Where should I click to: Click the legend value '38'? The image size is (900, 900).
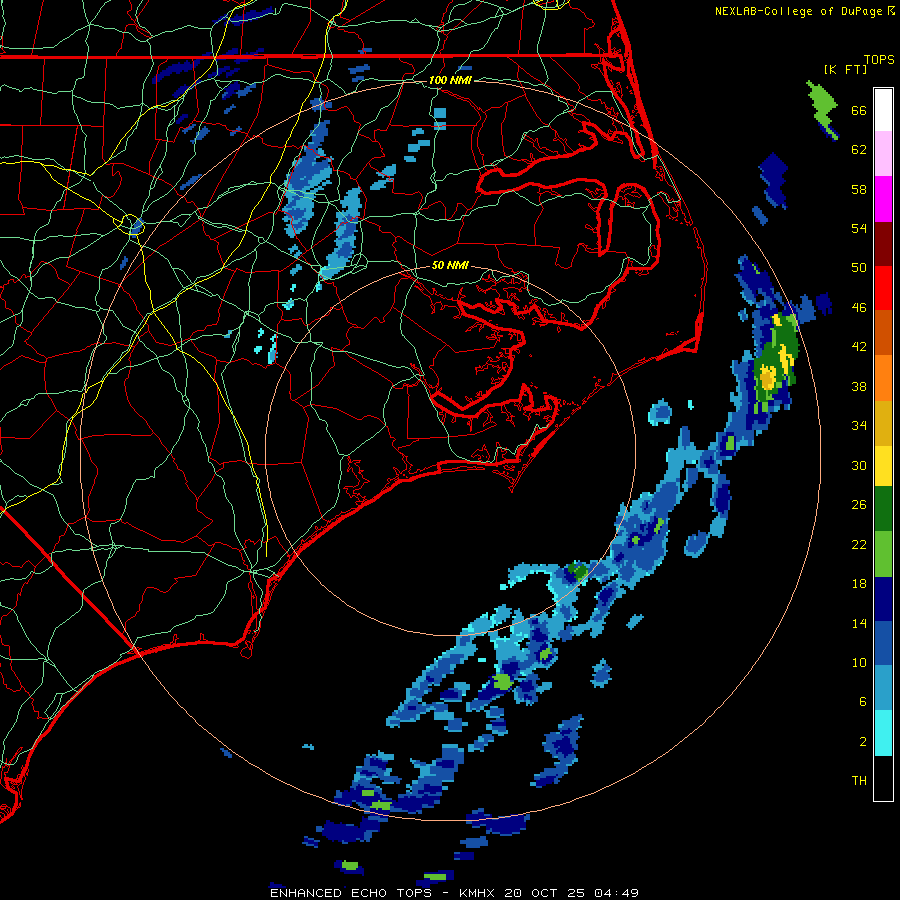pyautogui.click(x=859, y=386)
